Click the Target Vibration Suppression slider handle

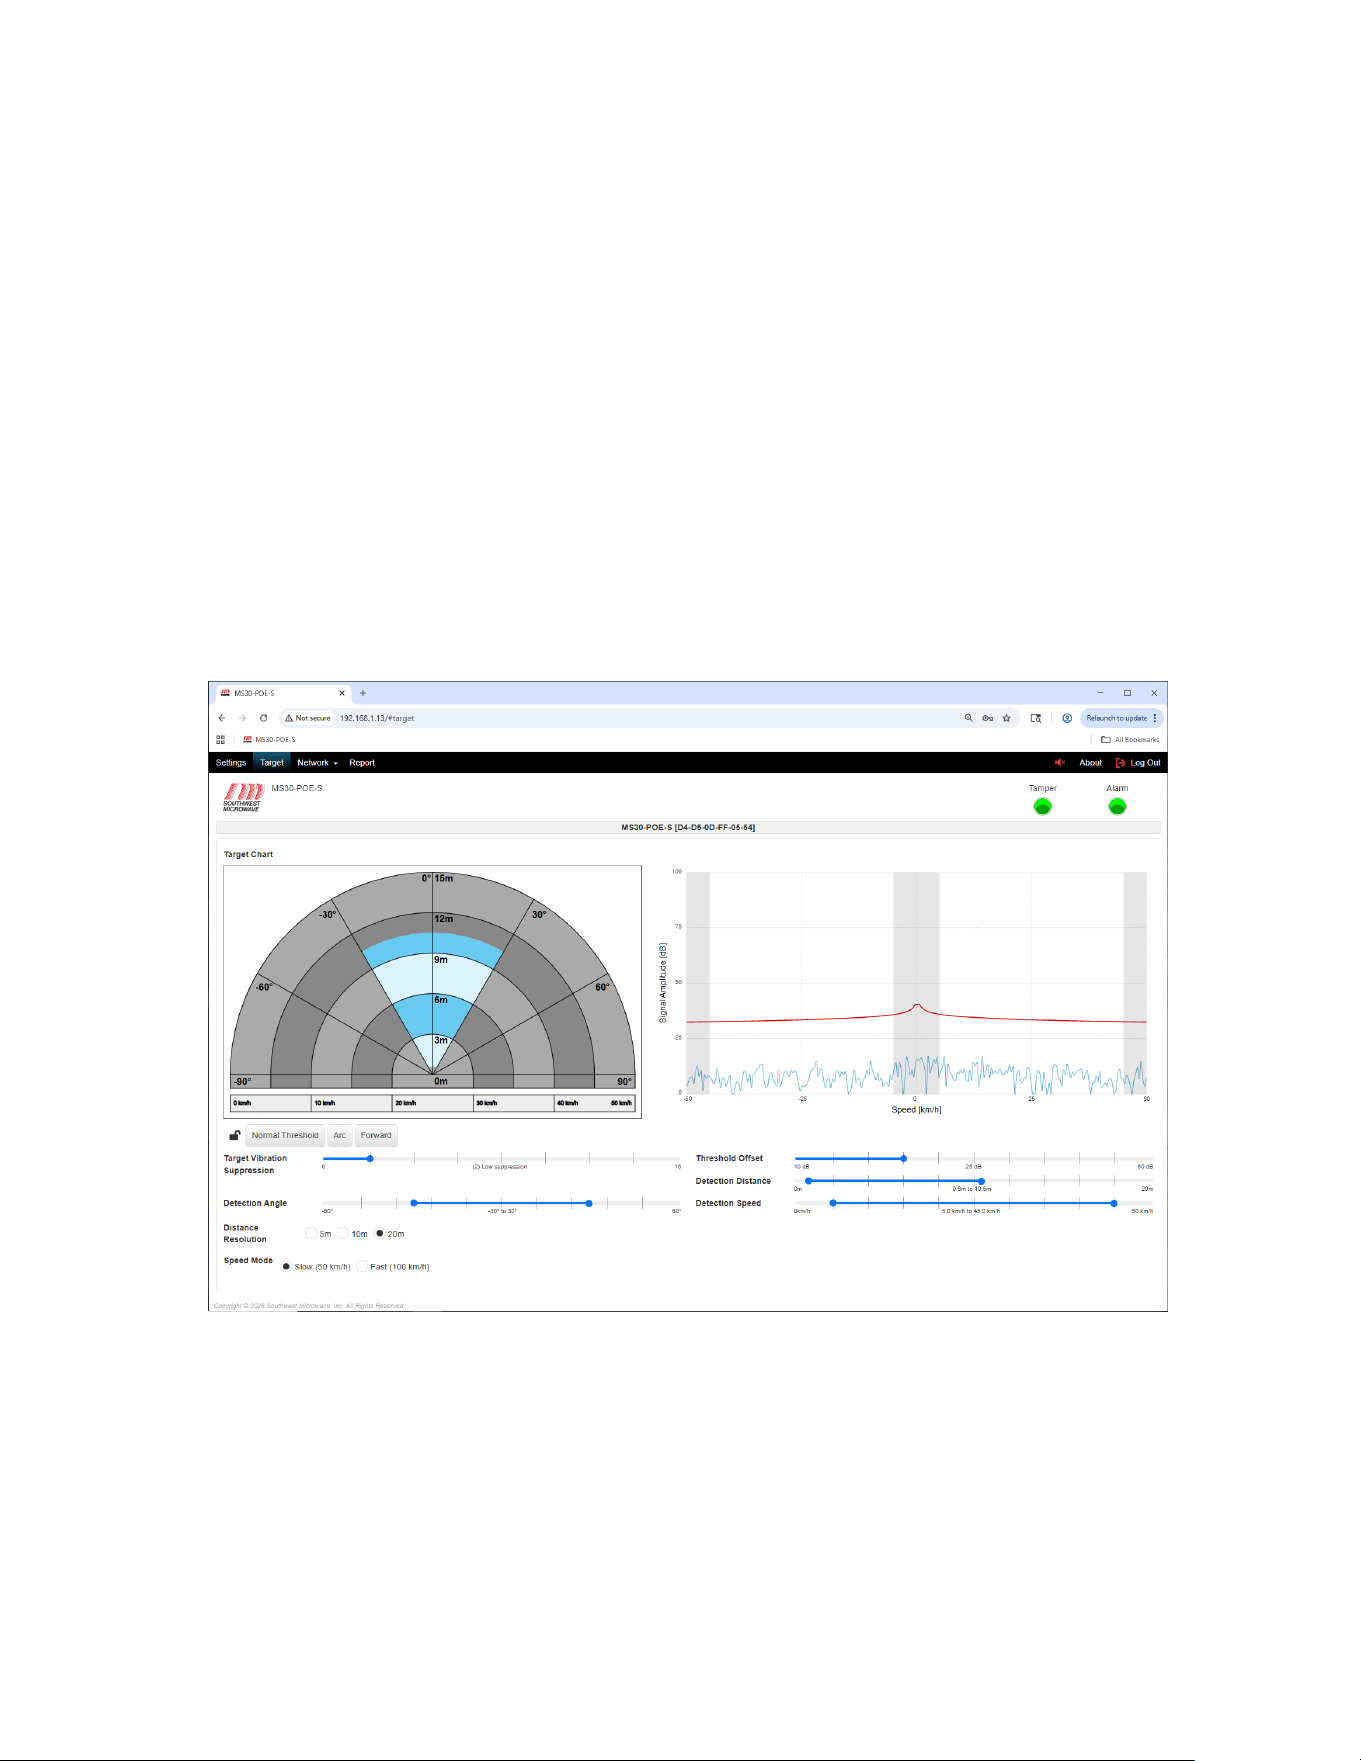[370, 1159]
